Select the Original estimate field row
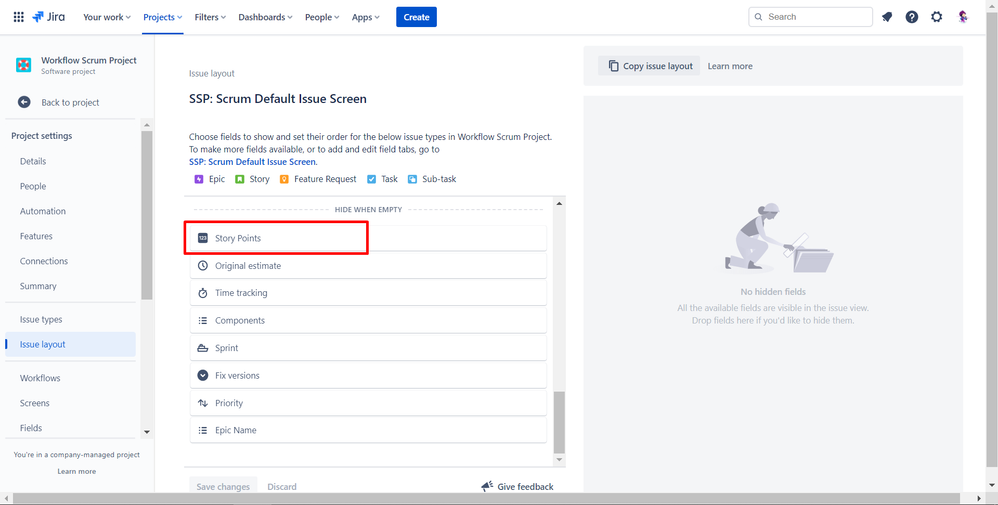This screenshot has width=998, height=505. (369, 266)
